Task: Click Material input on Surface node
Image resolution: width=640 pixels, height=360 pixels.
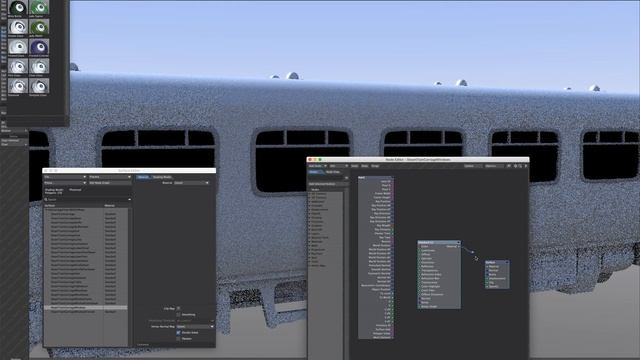Action: coord(487,267)
